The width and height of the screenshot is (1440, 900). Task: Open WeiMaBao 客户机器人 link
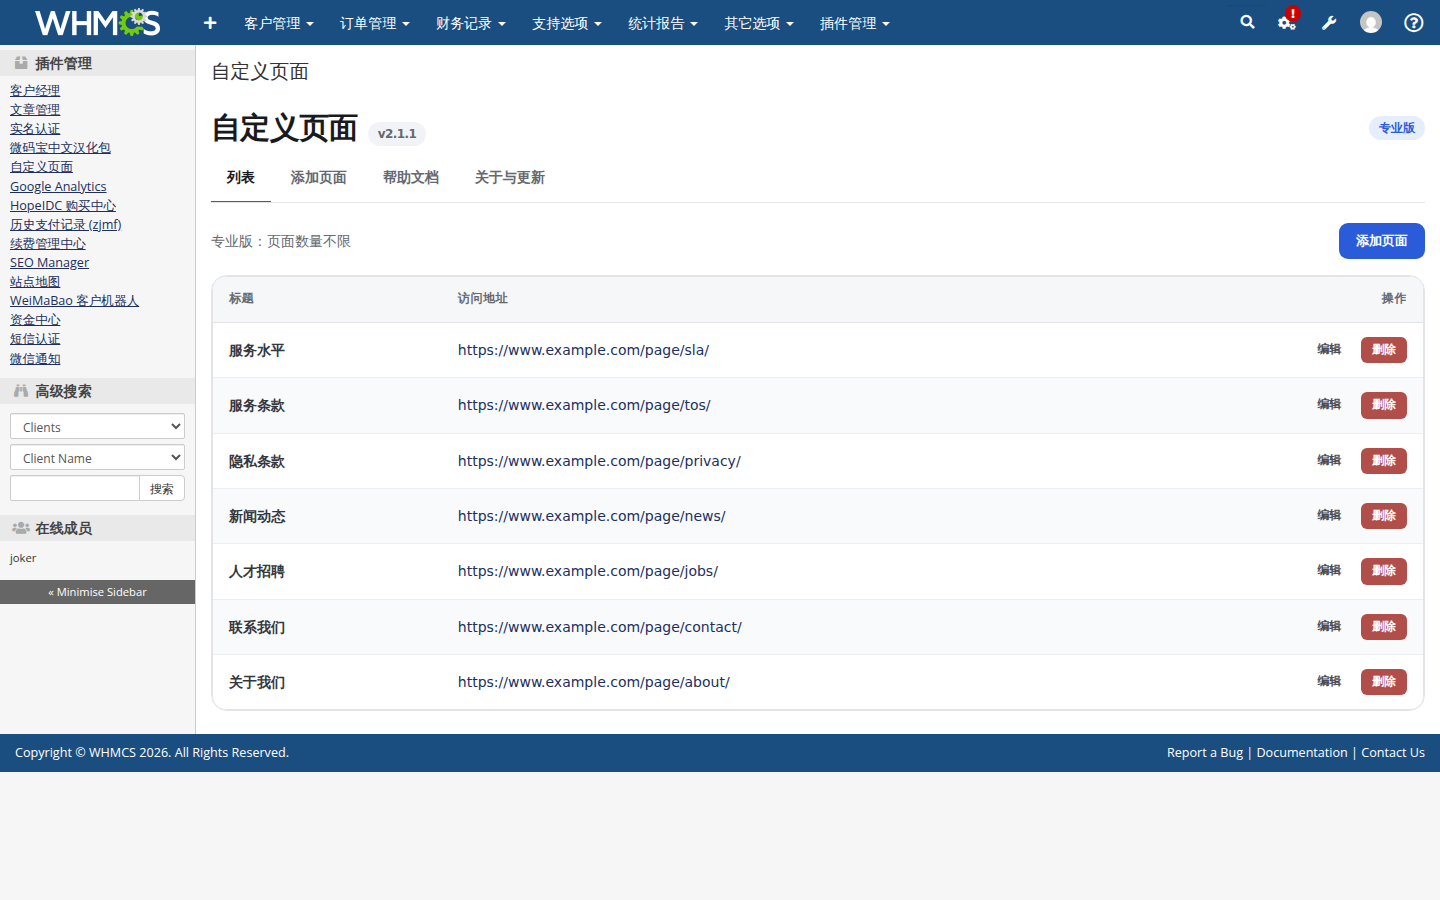coord(74,301)
